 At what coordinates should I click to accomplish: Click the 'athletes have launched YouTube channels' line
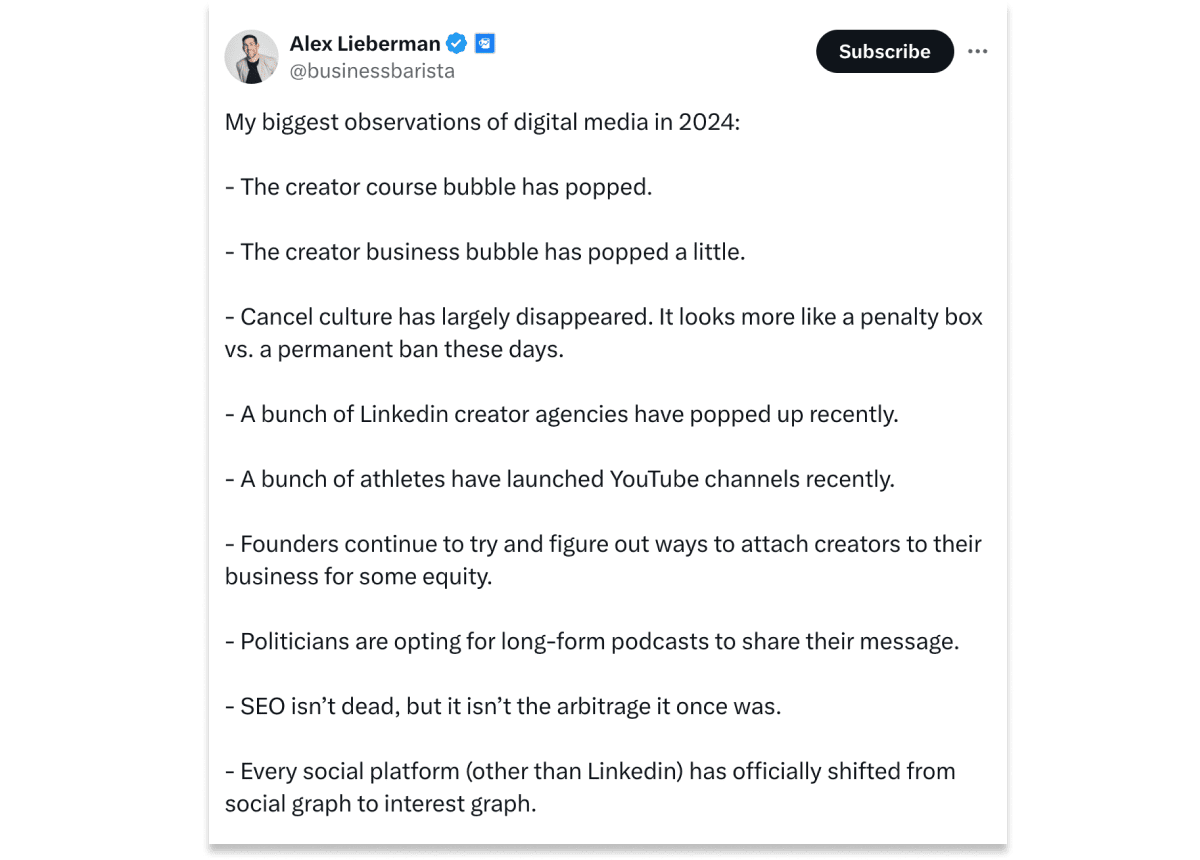click(x=560, y=479)
